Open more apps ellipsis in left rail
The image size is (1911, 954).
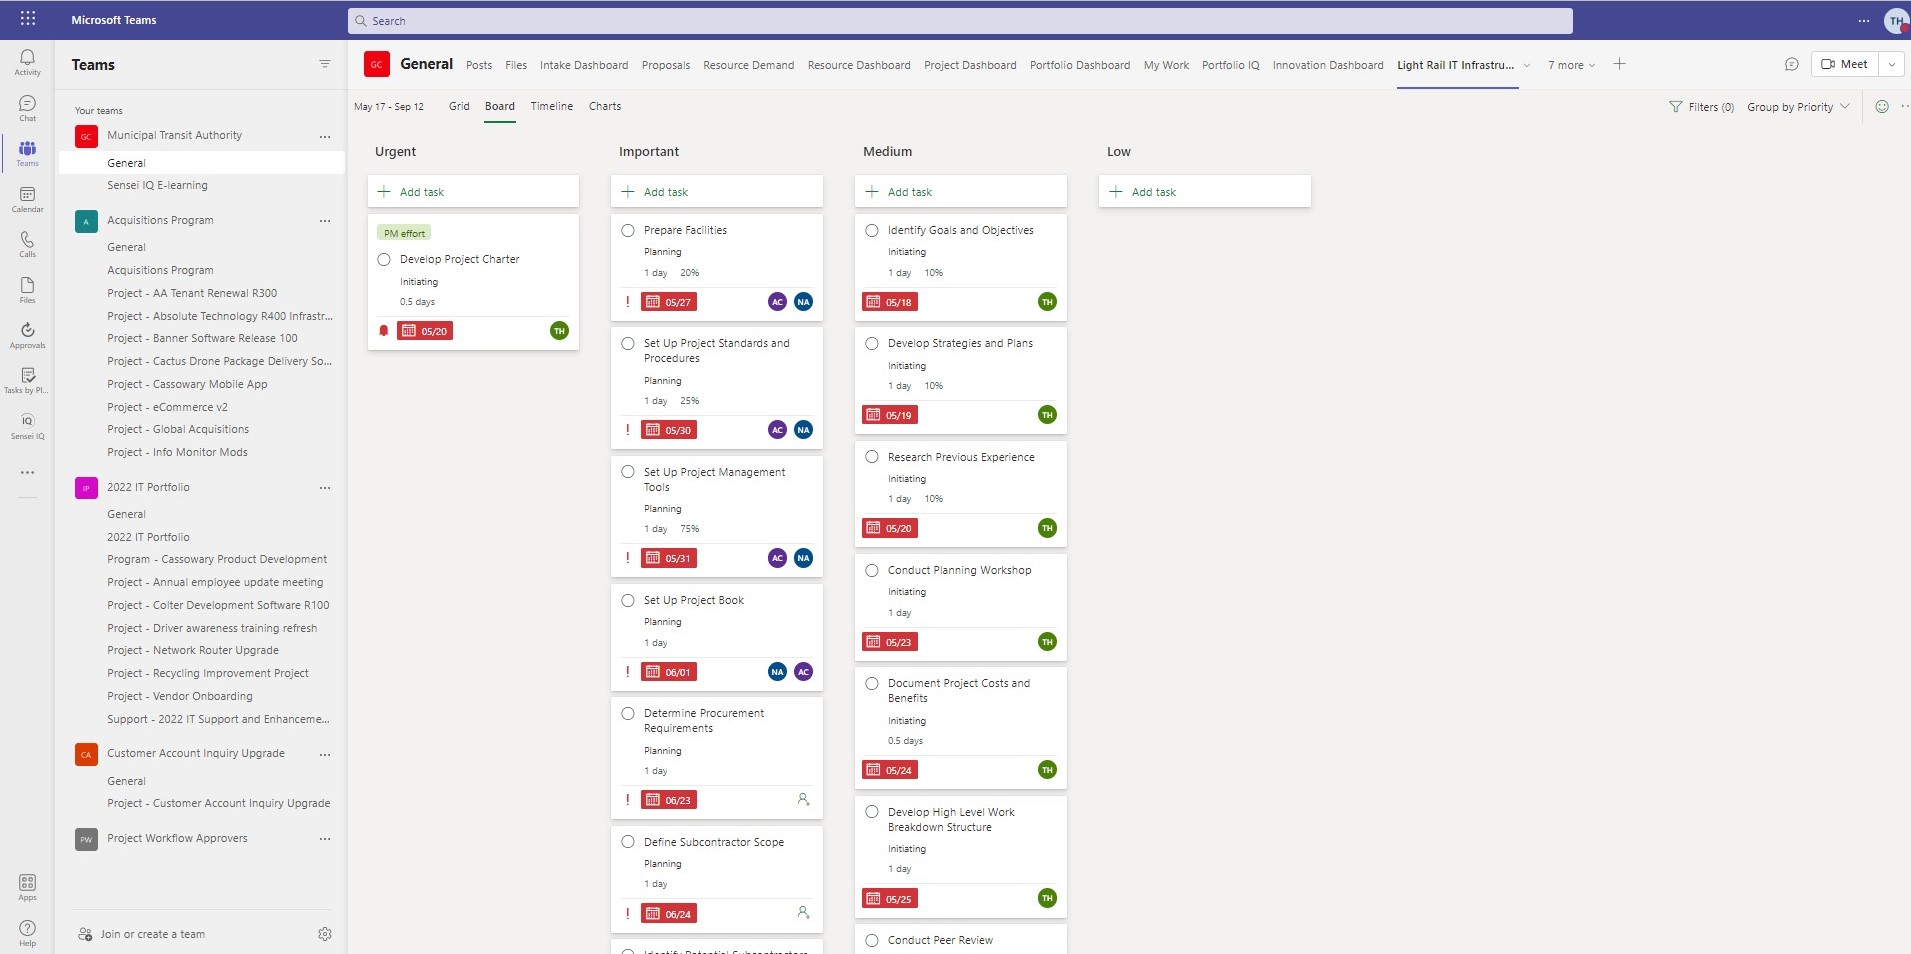pos(27,472)
